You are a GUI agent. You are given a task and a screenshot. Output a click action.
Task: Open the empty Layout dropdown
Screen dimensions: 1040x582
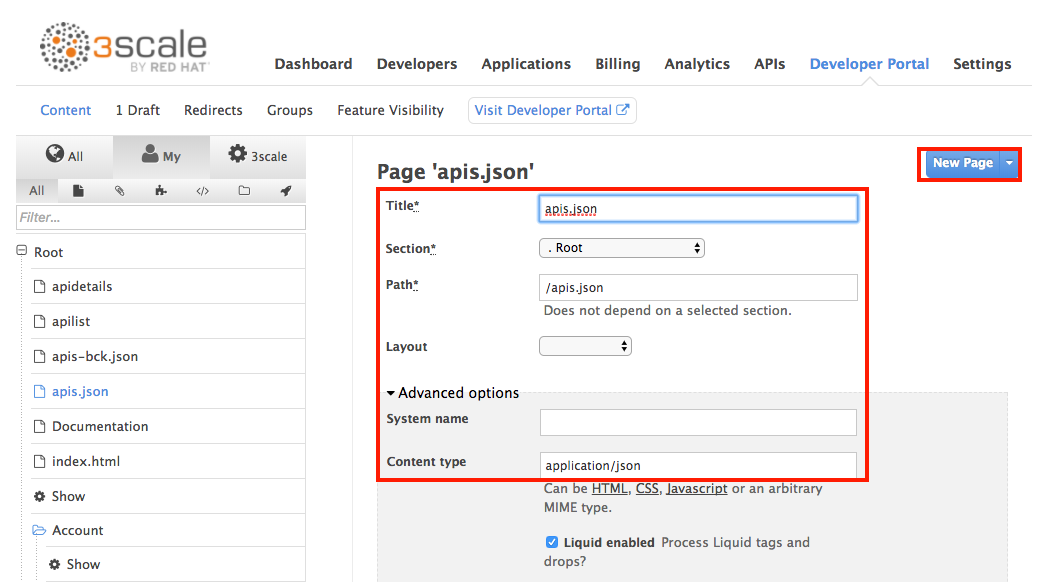pyautogui.click(x=585, y=346)
